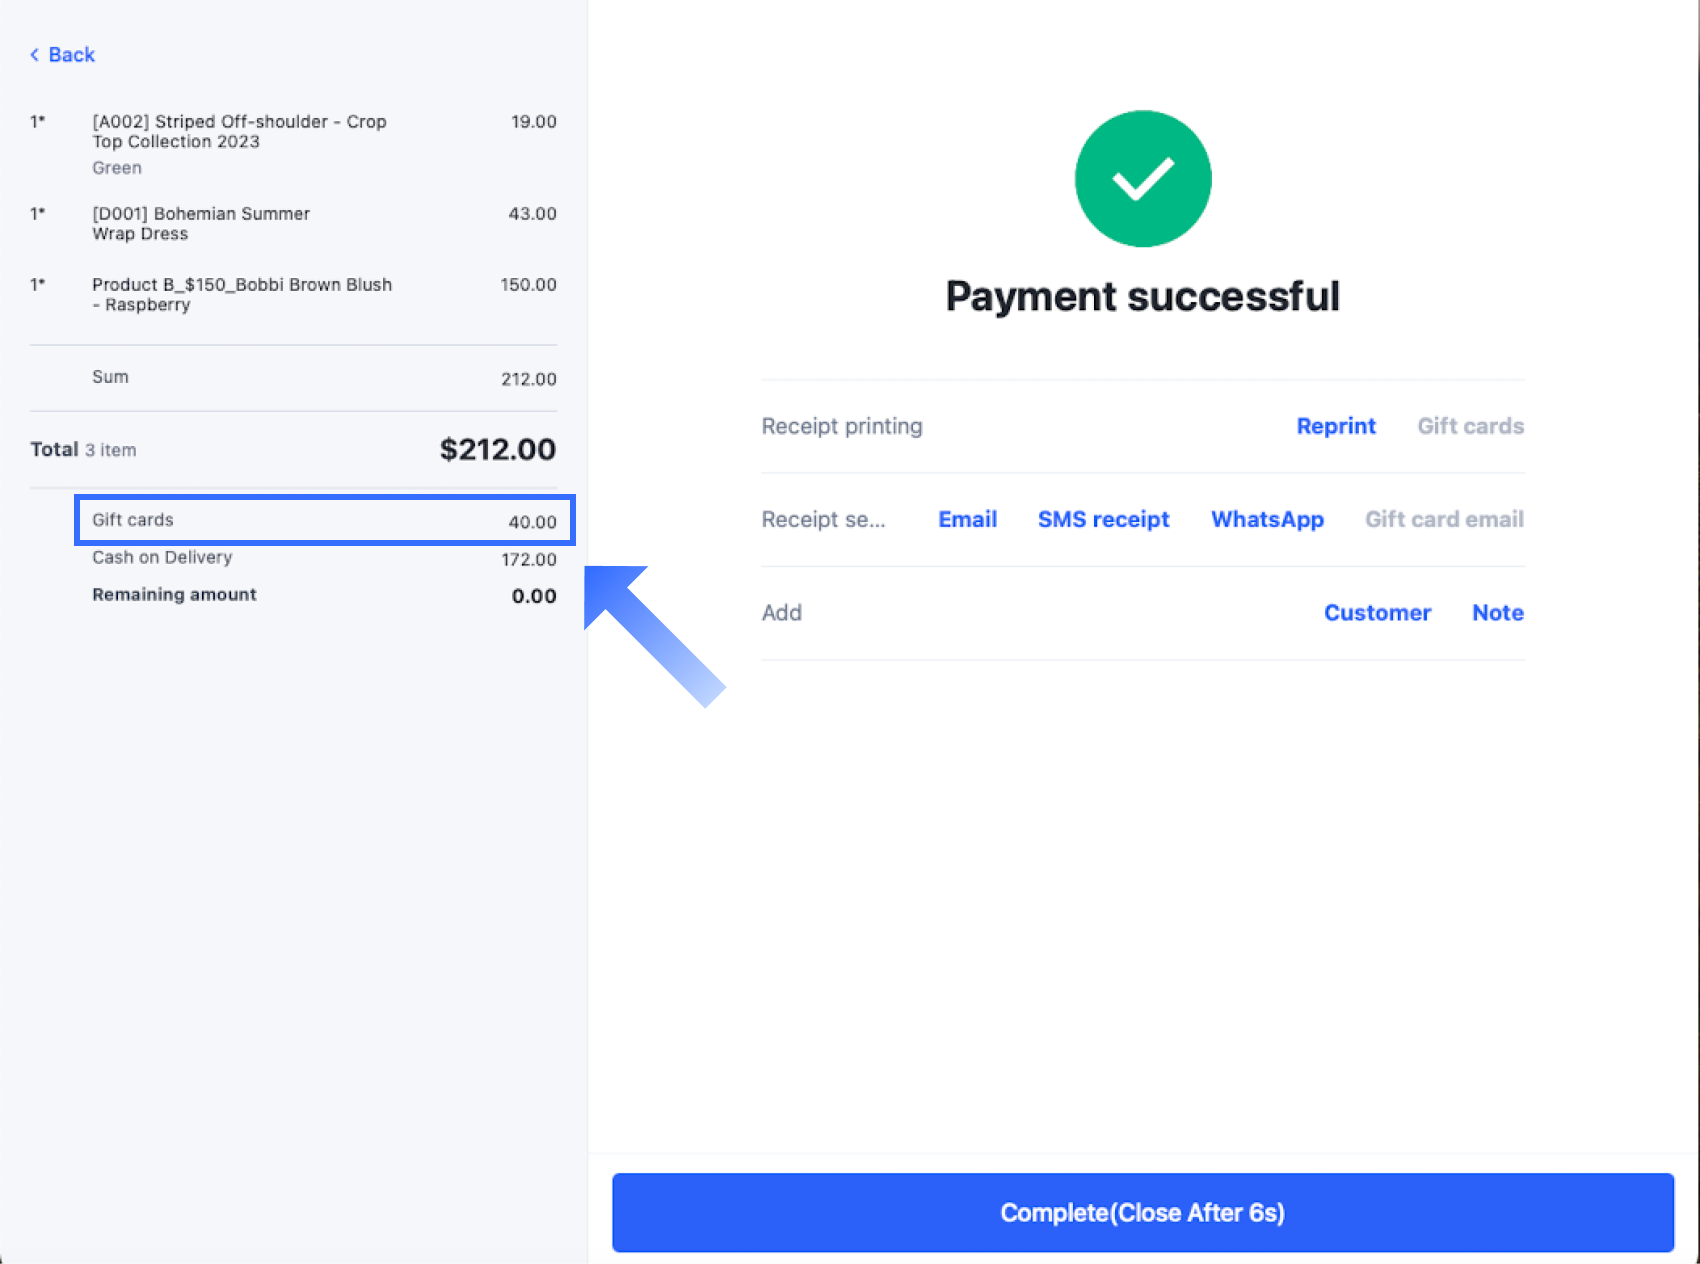Add a Customer to the order

(x=1377, y=613)
